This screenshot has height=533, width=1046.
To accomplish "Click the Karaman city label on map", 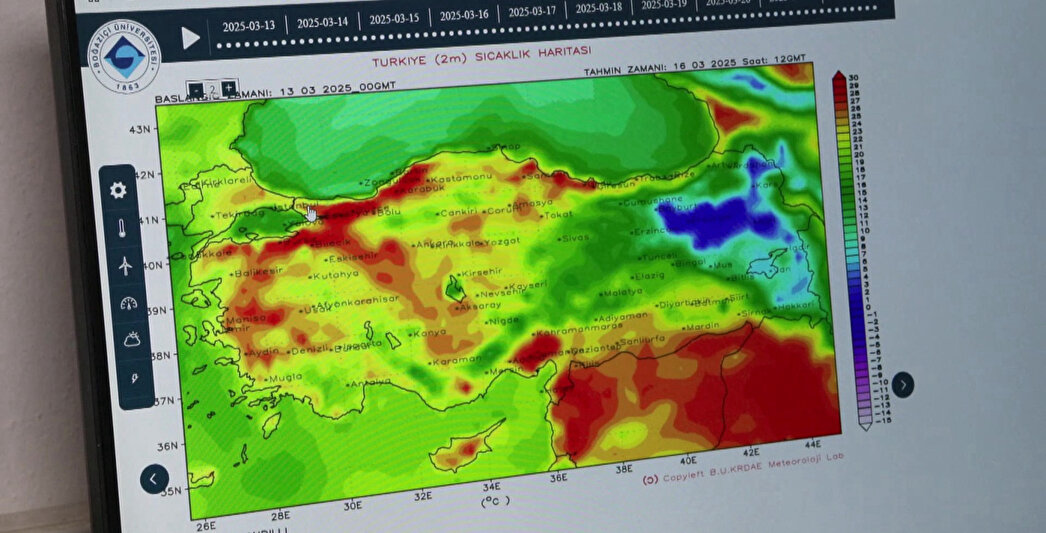I will [455, 360].
